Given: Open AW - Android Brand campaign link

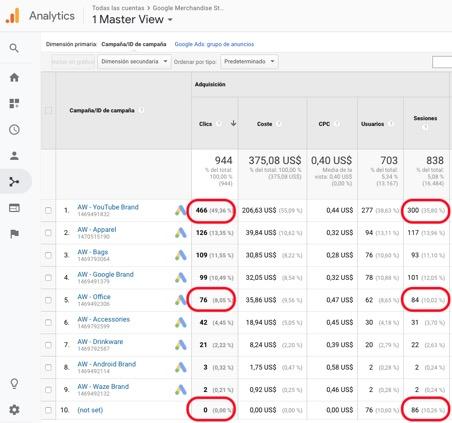Looking at the screenshot, I should pyautogui.click(x=107, y=364).
